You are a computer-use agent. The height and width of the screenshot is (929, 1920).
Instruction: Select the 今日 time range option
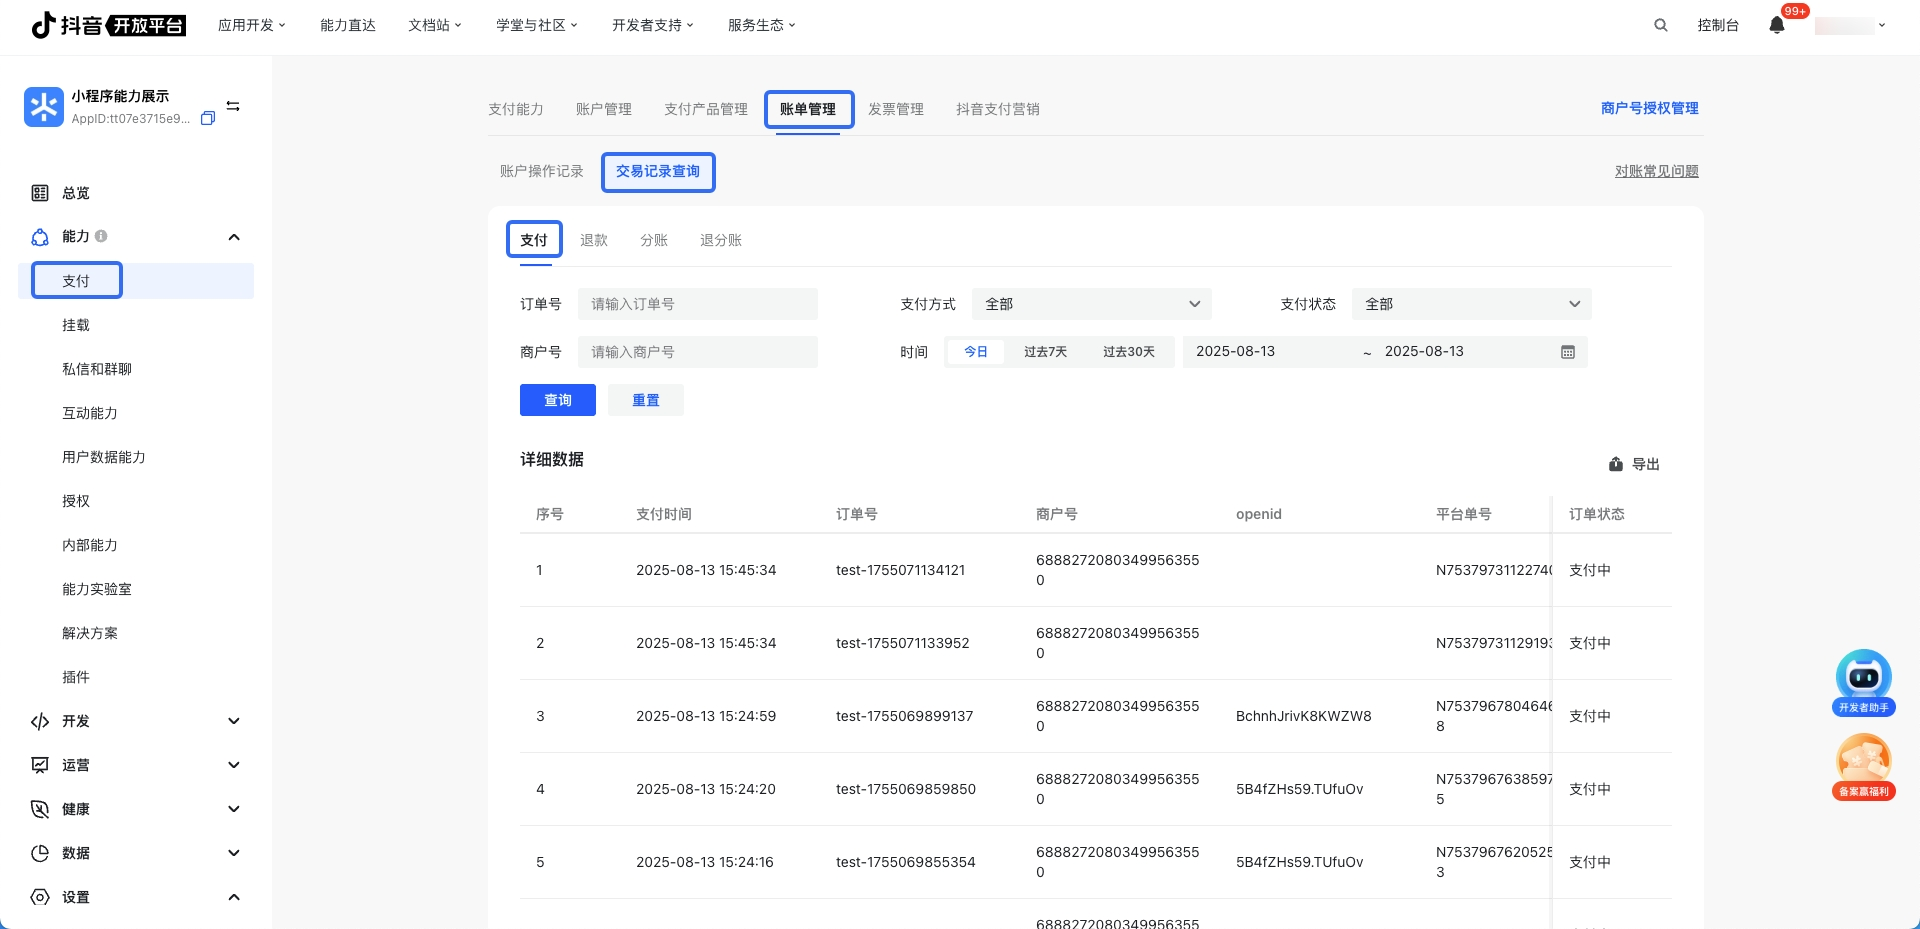coord(975,352)
